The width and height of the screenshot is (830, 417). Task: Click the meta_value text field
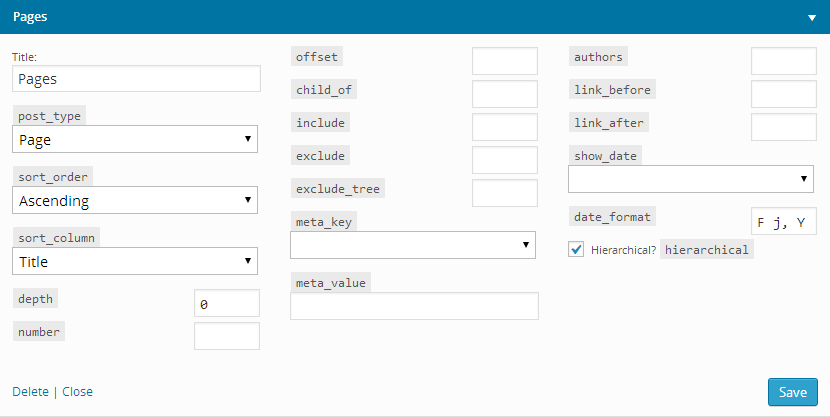[x=414, y=306]
